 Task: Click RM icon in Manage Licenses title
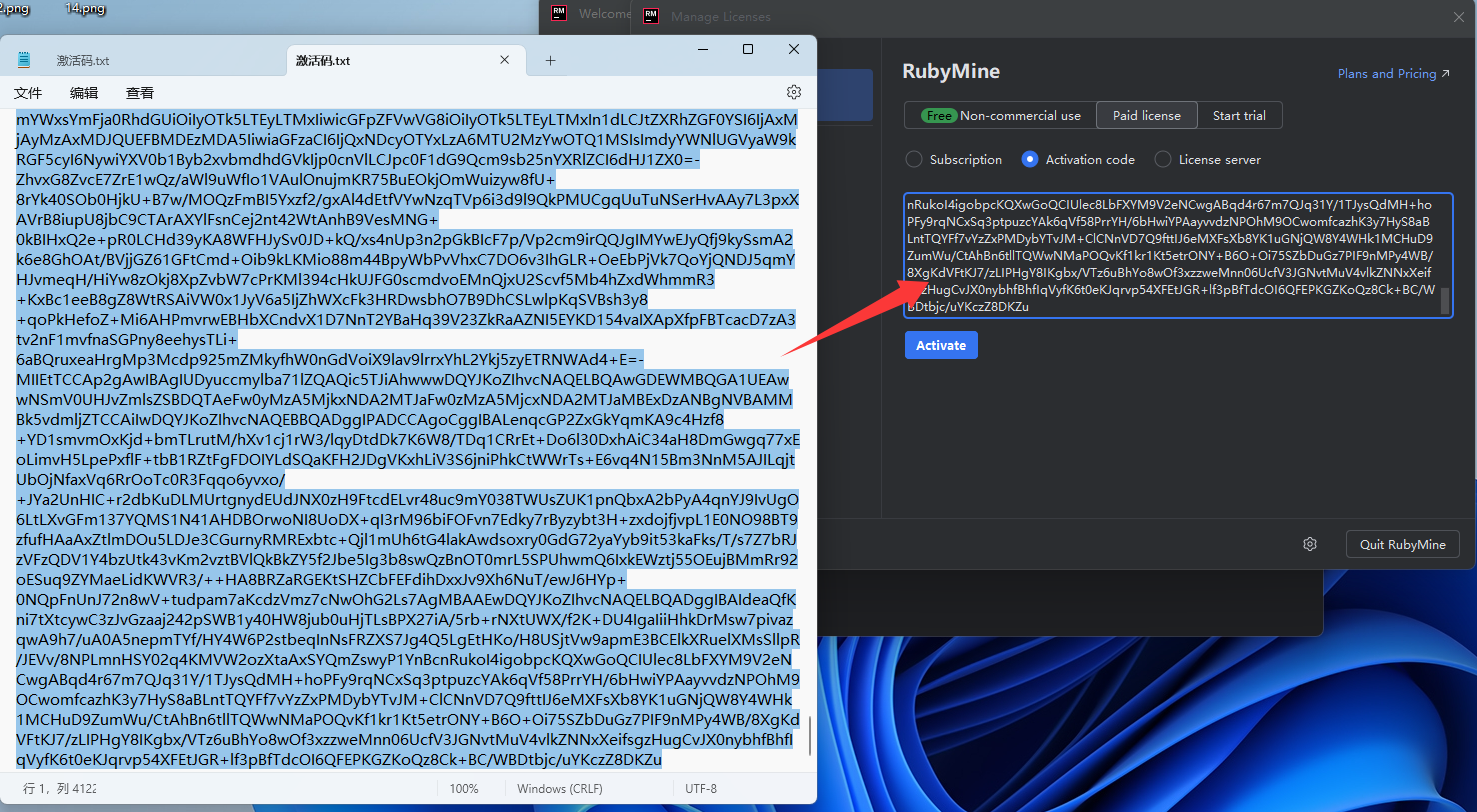click(x=651, y=15)
